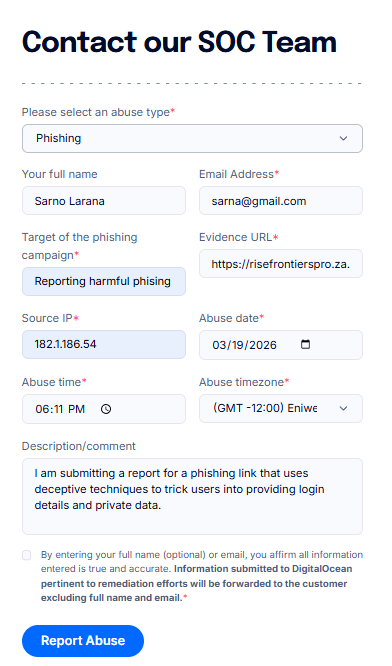Open the calendar picker icon in Abuse date
This screenshot has height=666, width=392.
[x=305, y=344]
